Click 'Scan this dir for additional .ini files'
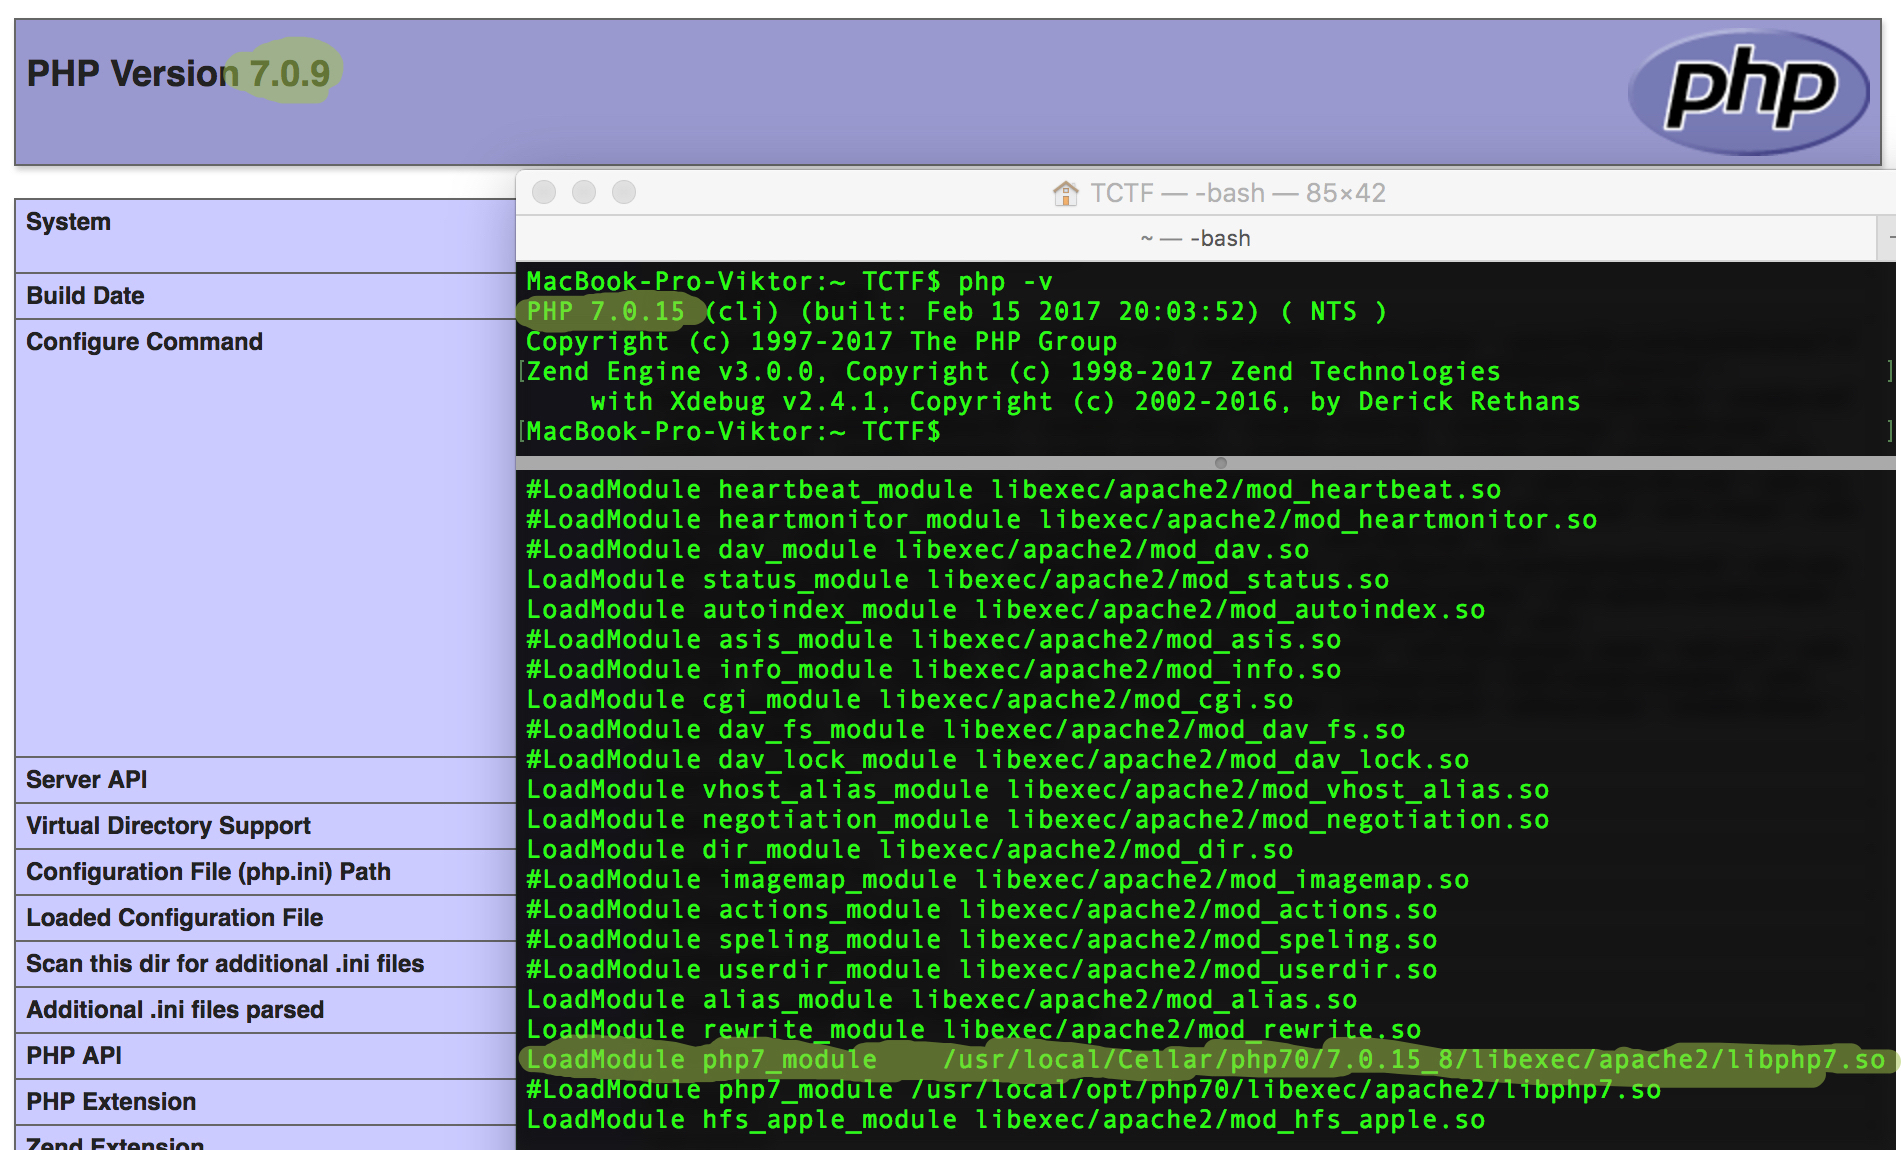The width and height of the screenshot is (1901, 1150). tap(225, 964)
